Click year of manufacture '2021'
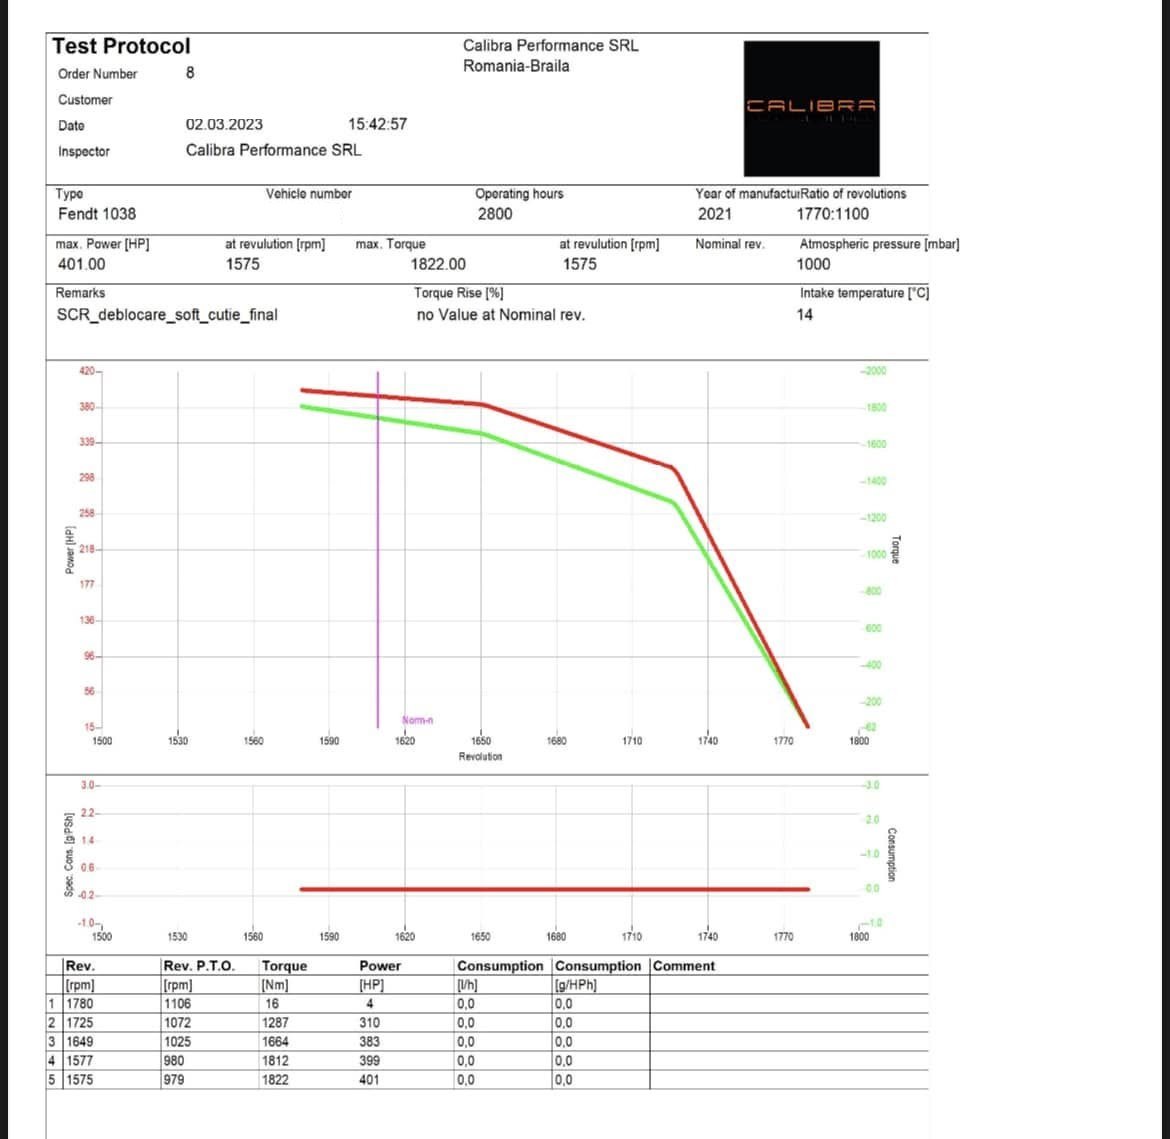Viewport: 1170px width, 1139px height. [715, 214]
